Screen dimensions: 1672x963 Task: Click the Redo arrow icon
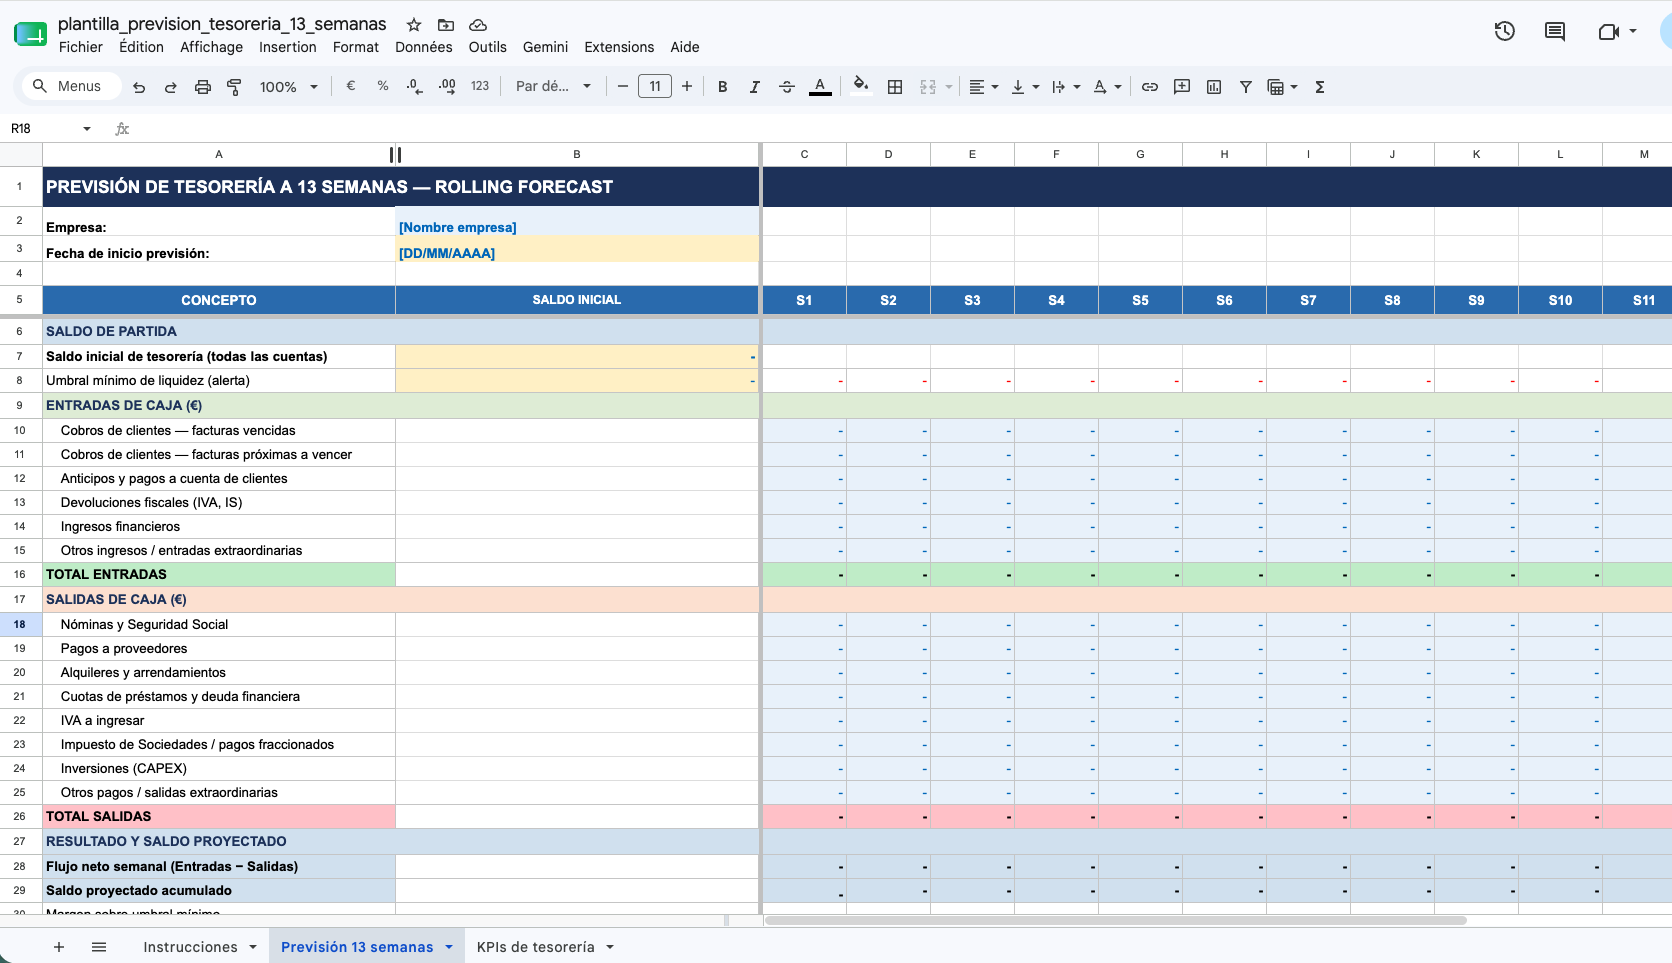(171, 87)
